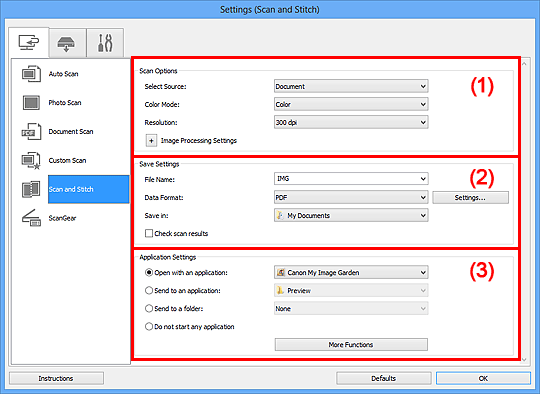
Task: Click the Photo Scan icon
Action: pos(31,103)
